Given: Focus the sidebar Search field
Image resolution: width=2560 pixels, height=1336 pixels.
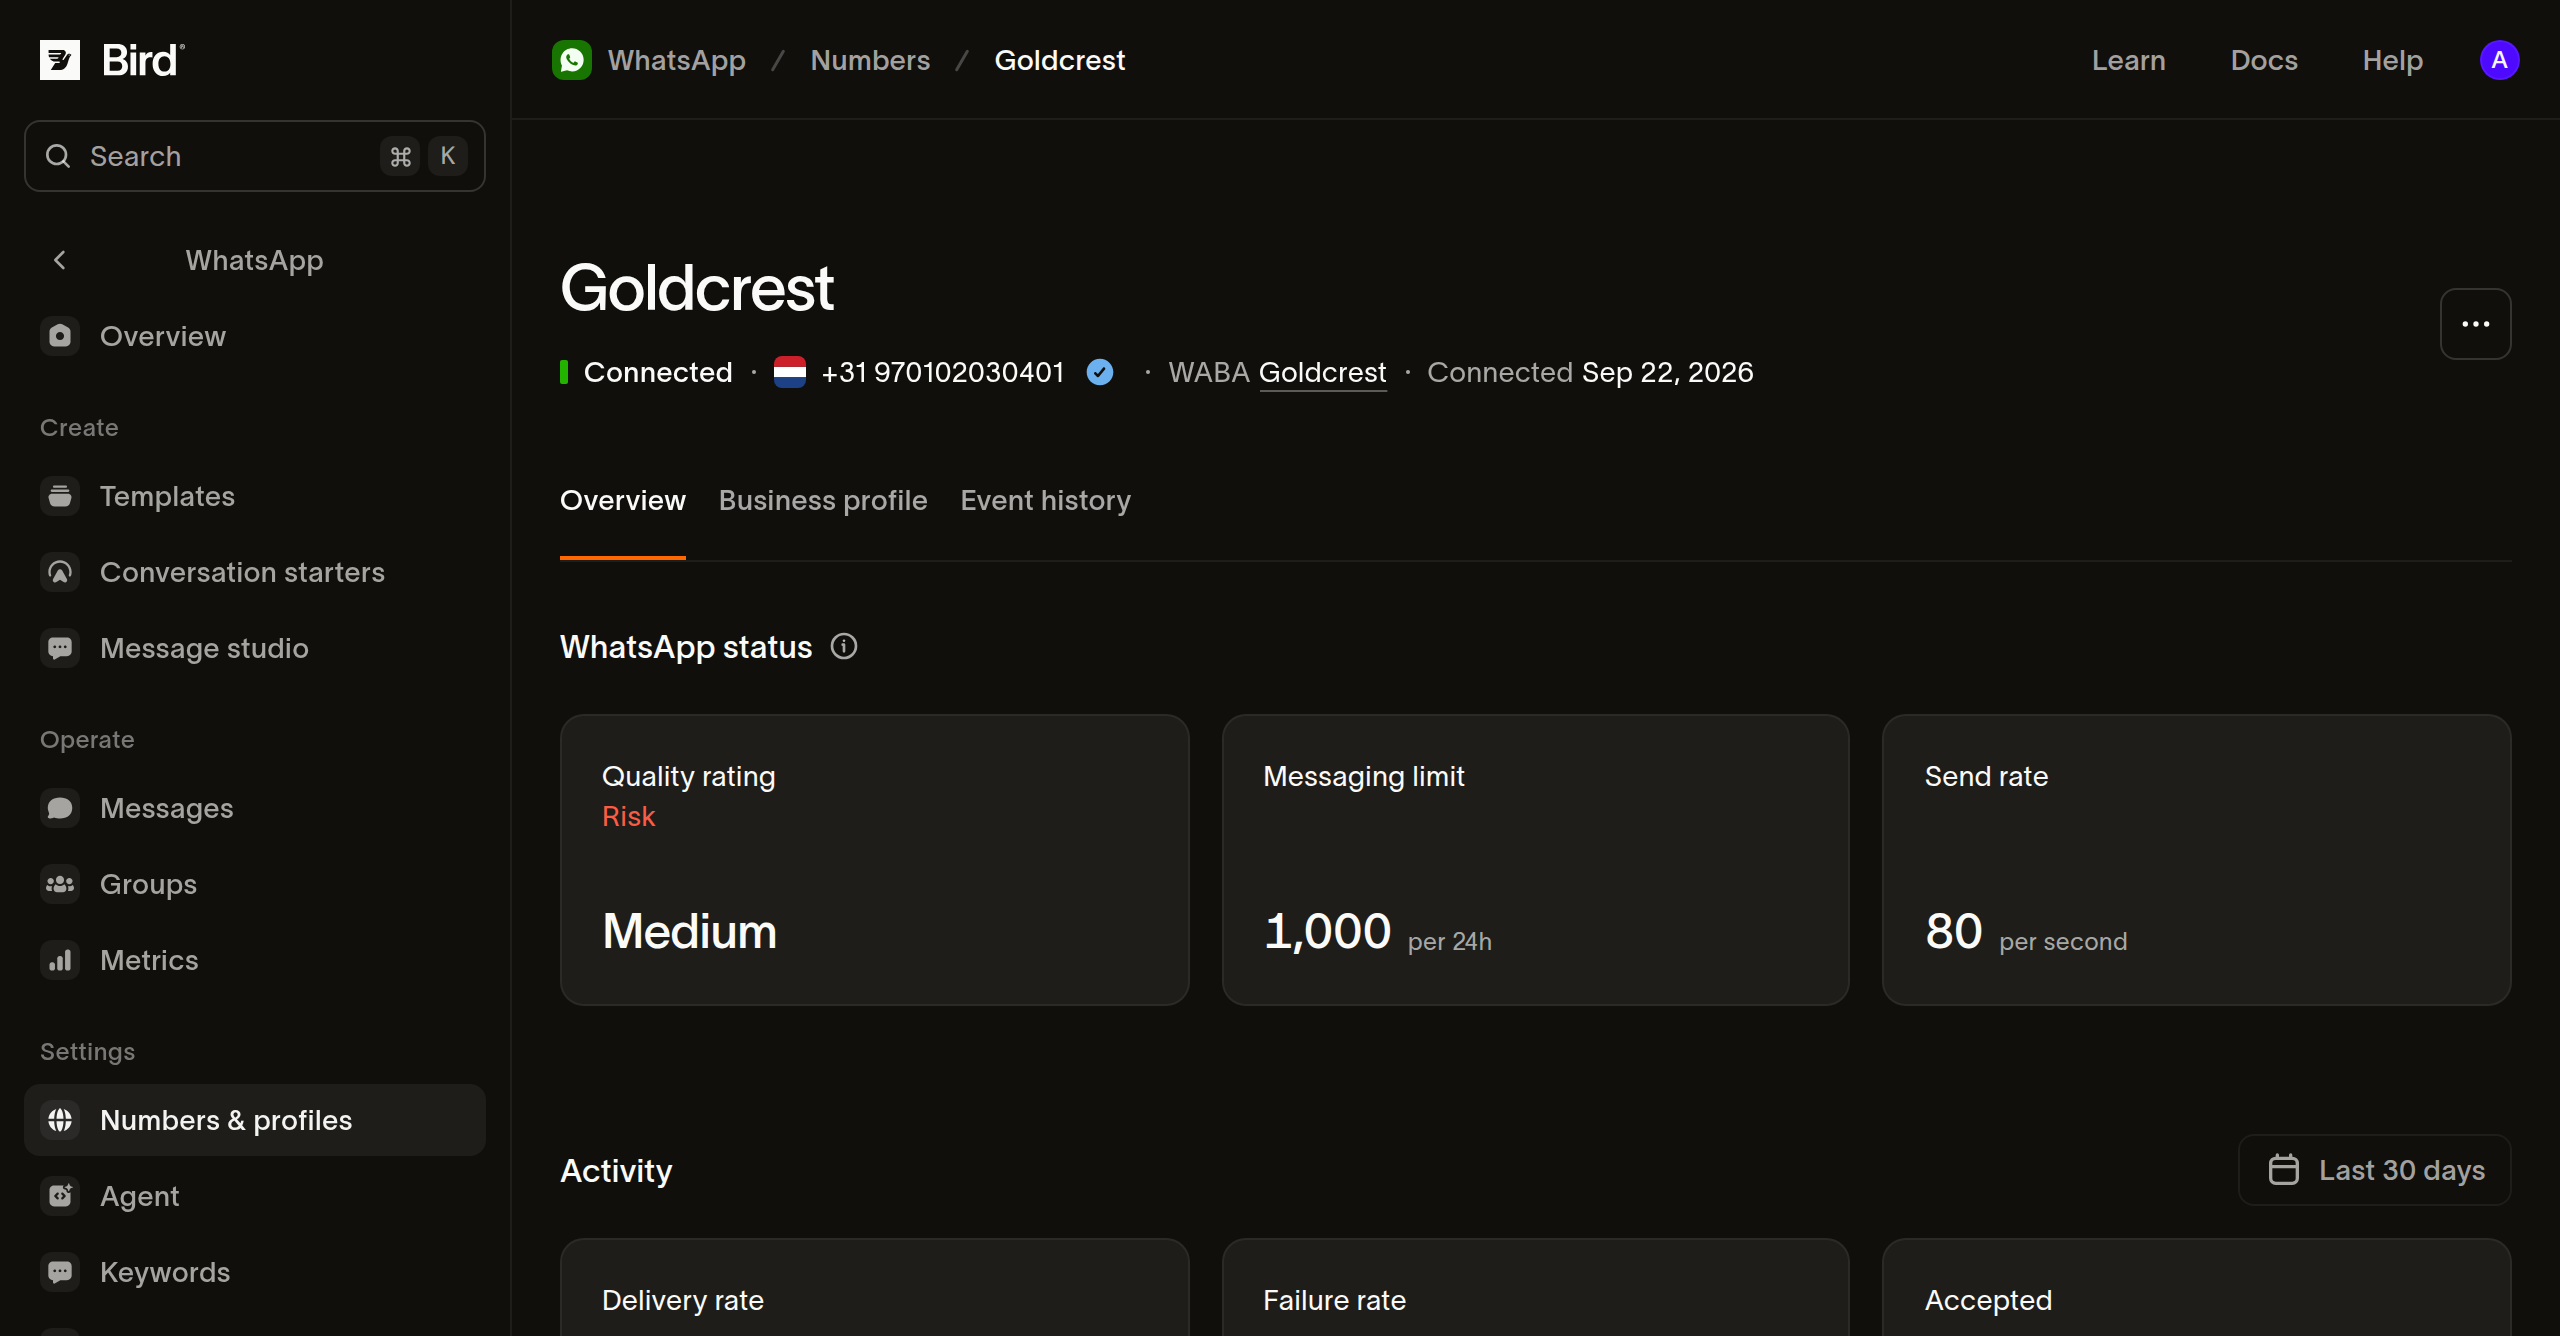Looking at the screenshot, I should 255,156.
